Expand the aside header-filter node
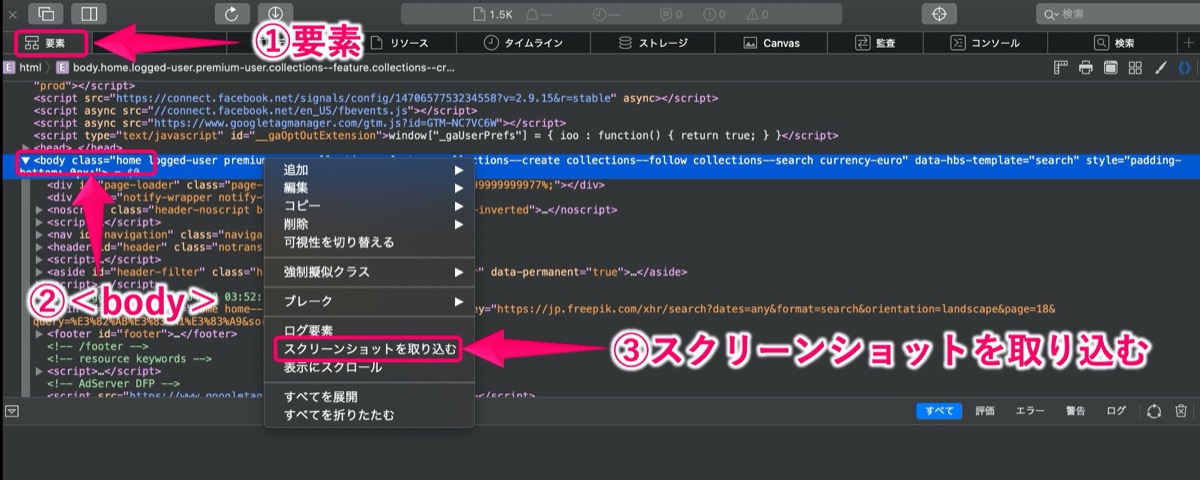Viewport: 1200px width, 480px height. point(39,272)
